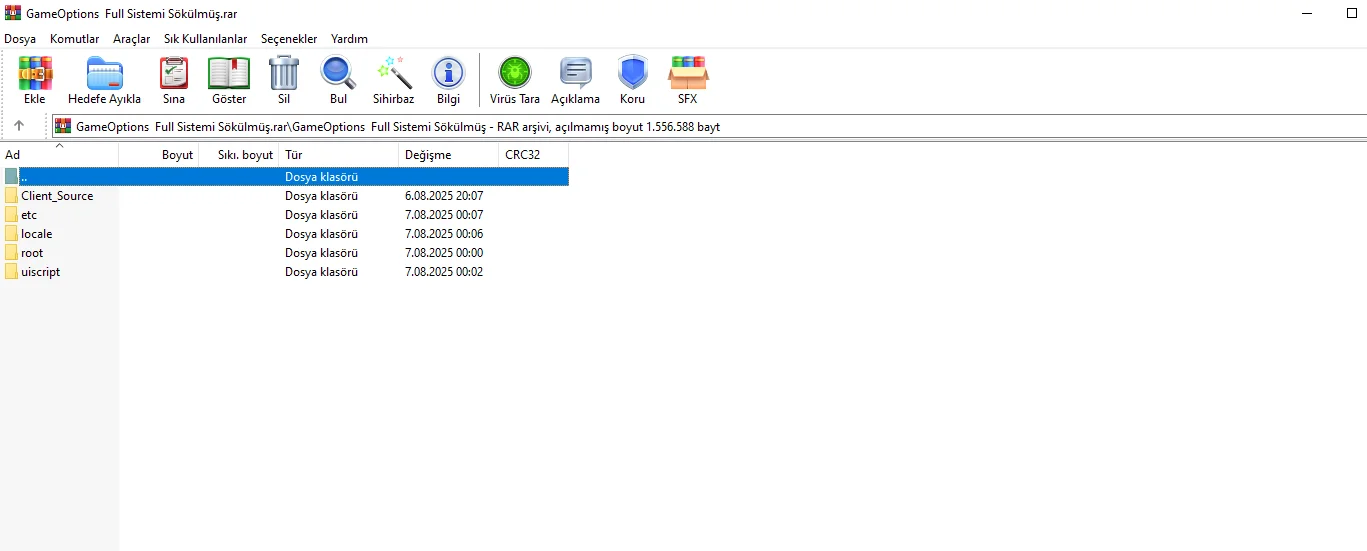The image size is (1367, 551).
Task: Start Virüs Tara virus scan
Action: click(x=515, y=73)
